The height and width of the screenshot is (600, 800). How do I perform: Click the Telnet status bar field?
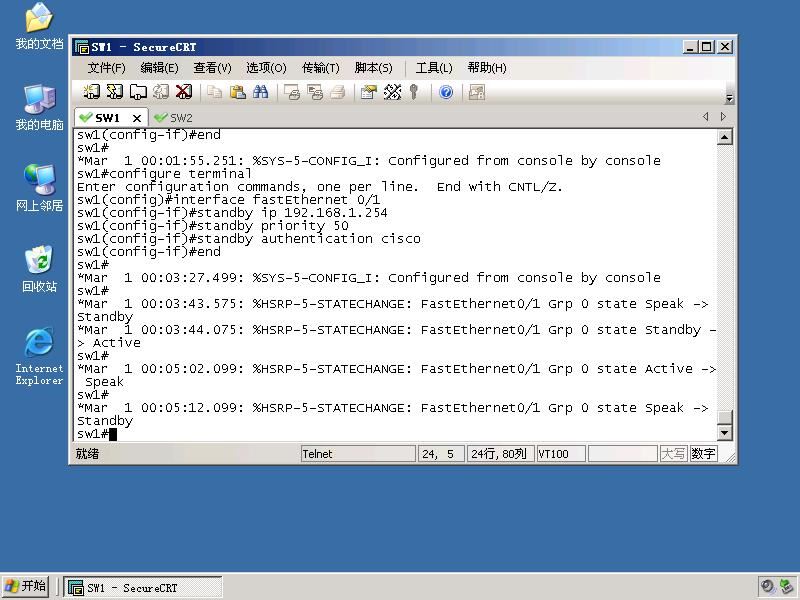(x=358, y=454)
